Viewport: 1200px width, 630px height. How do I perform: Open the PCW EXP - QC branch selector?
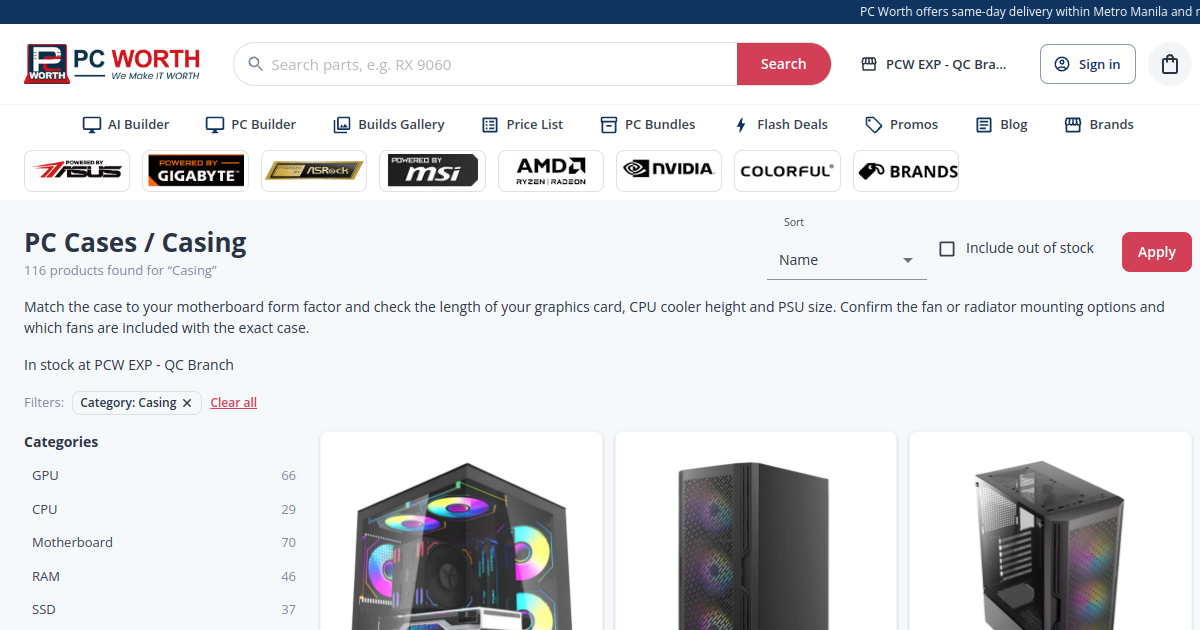934,64
